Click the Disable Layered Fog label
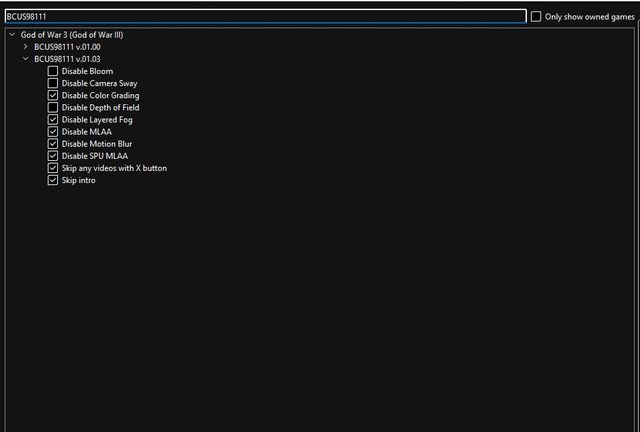This screenshot has height=432, width=640. (97, 120)
